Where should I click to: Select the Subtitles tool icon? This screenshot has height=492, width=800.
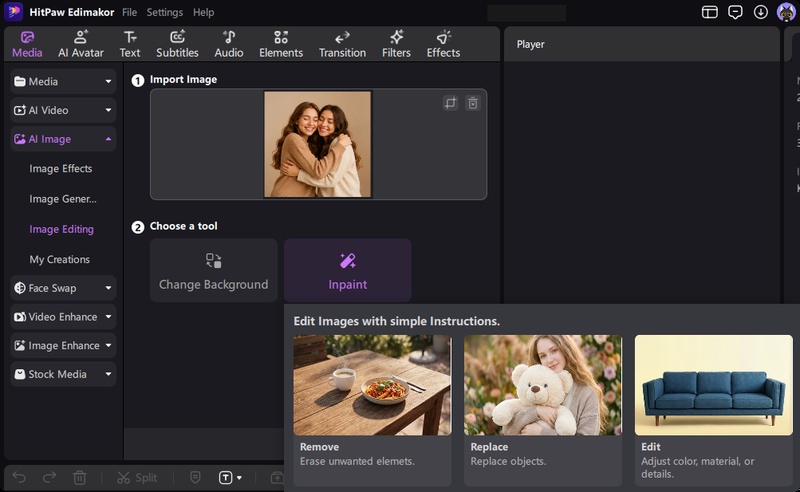177,37
